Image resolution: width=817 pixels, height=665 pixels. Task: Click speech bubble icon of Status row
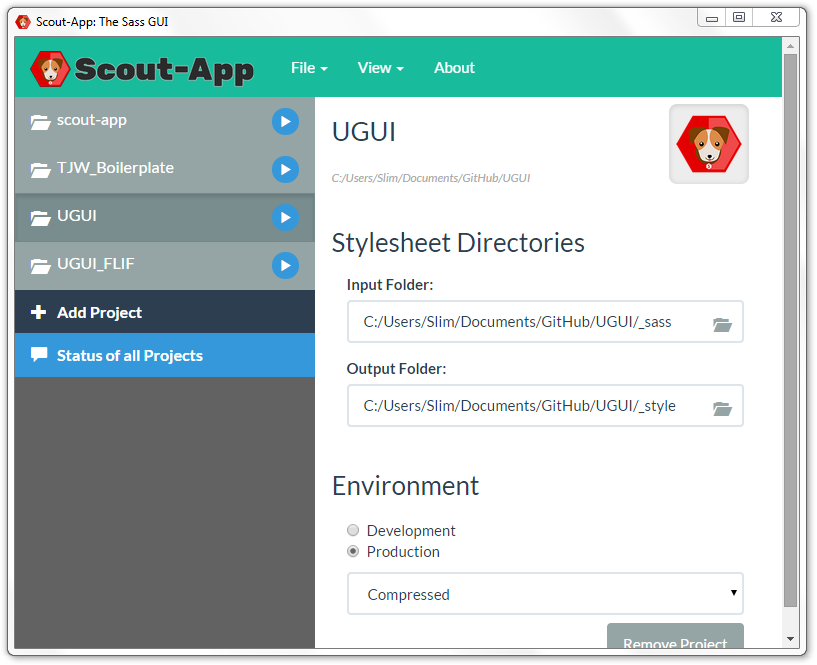point(39,354)
